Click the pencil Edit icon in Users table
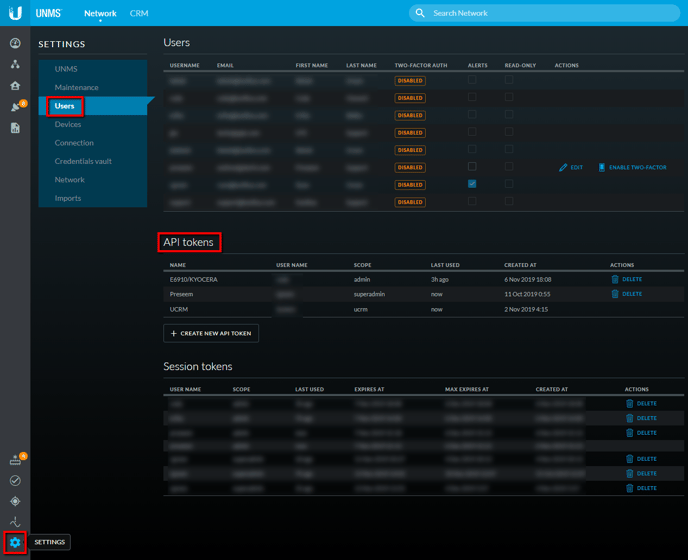The height and width of the screenshot is (560, 688). (x=563, y=167)
